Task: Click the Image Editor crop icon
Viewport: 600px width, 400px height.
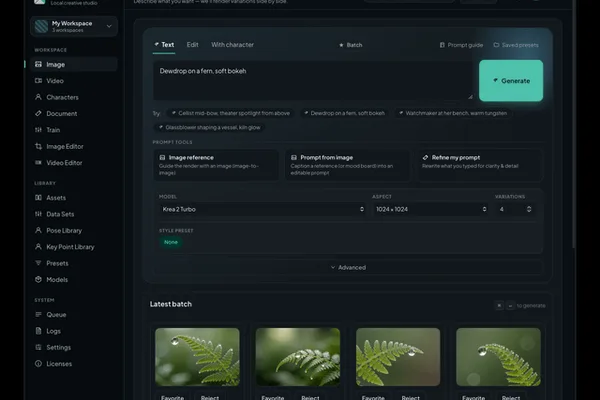Action: tap(38, 146)
